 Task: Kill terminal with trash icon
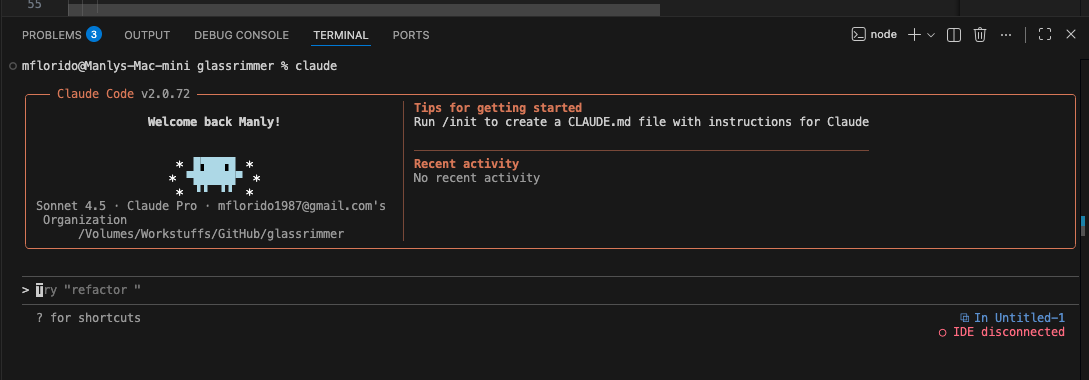[980, 35]
